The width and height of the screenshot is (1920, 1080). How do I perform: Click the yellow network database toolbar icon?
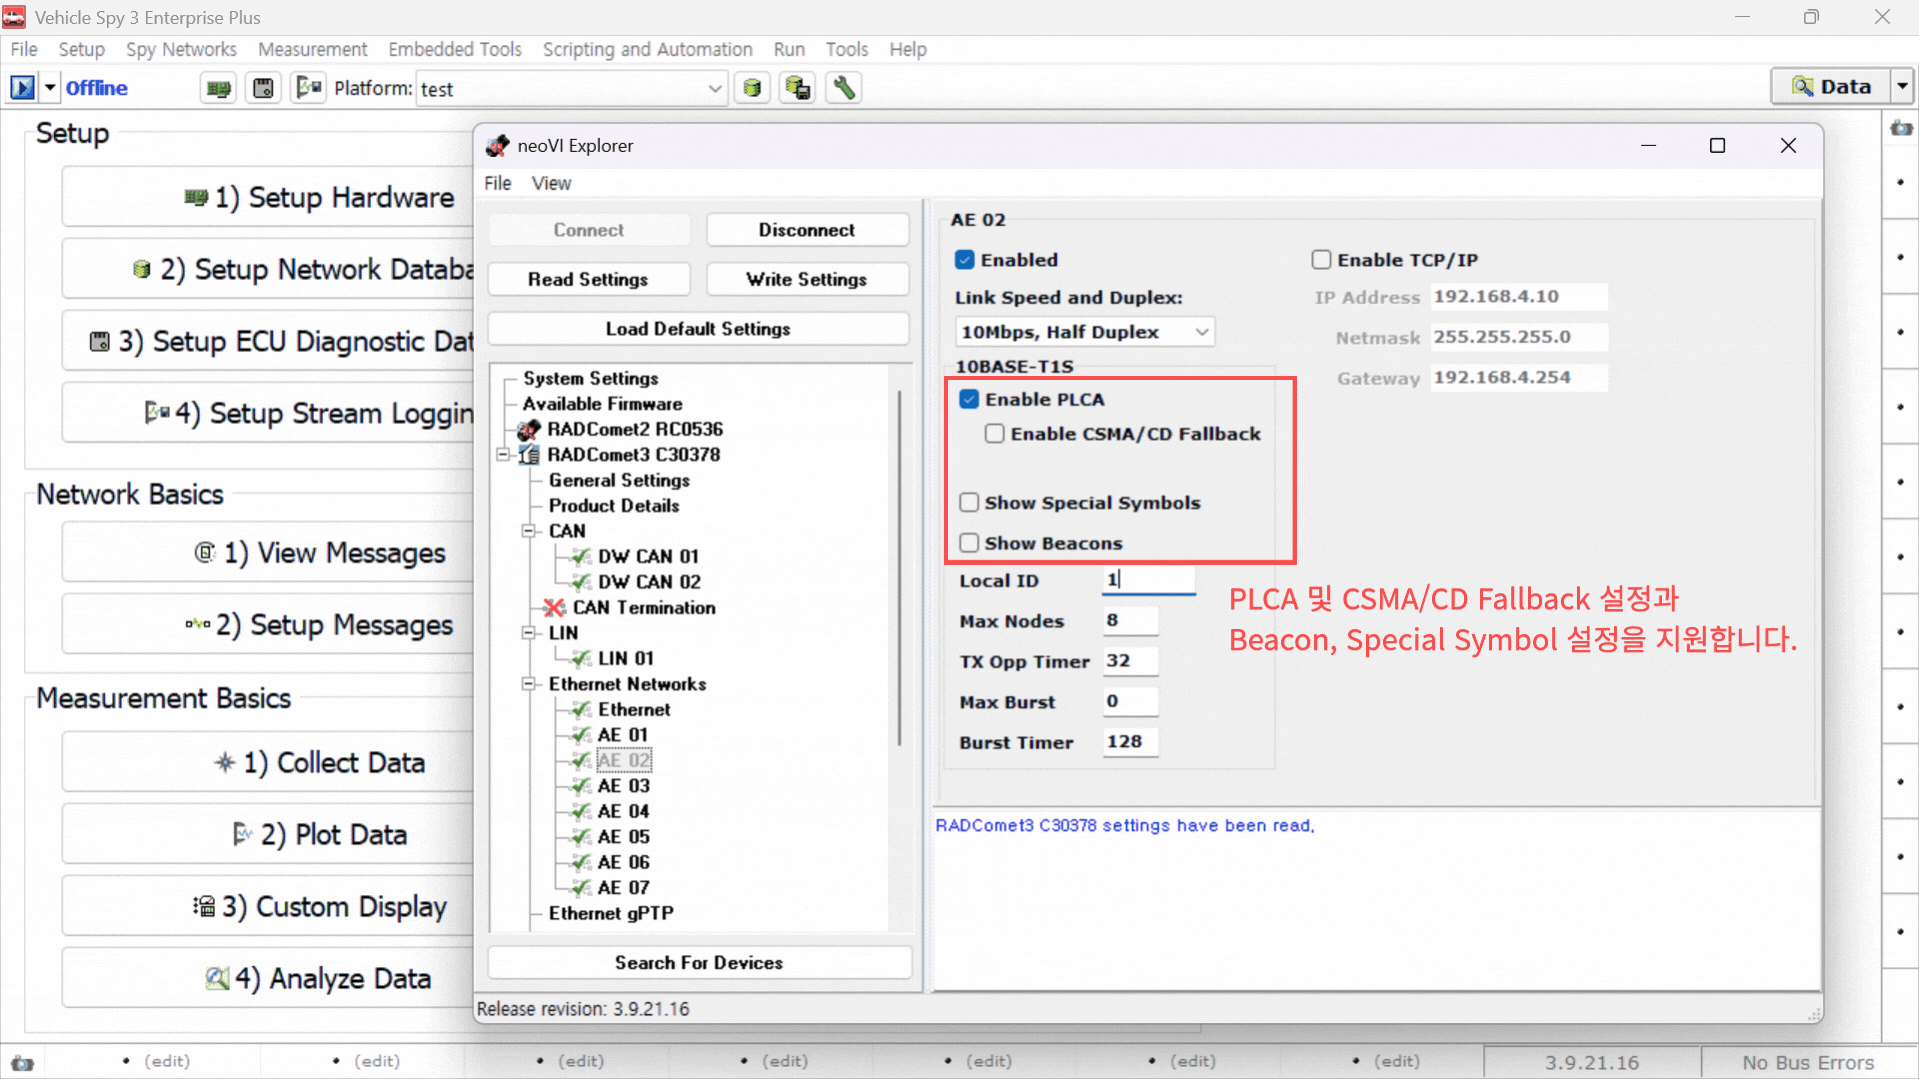752,88
